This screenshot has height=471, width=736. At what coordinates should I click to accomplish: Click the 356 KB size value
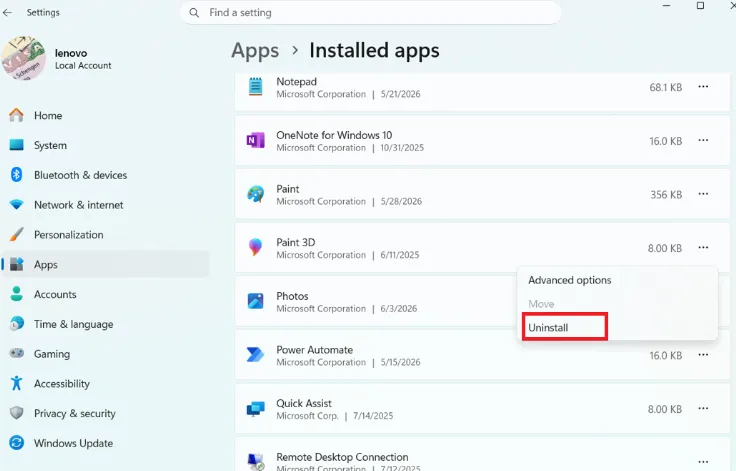pos(666,194)
